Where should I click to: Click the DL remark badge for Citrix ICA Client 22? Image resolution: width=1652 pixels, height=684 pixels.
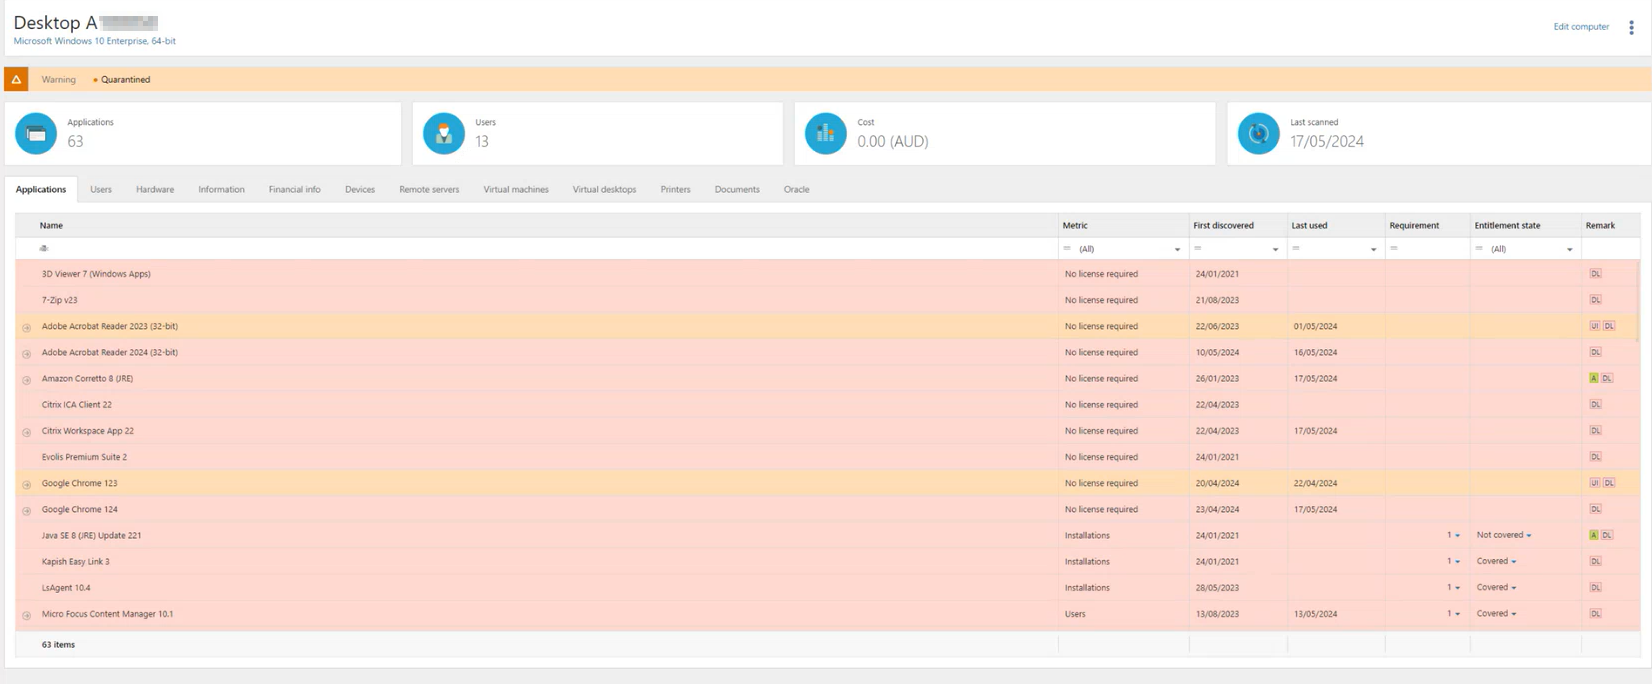click(1595, 404)
